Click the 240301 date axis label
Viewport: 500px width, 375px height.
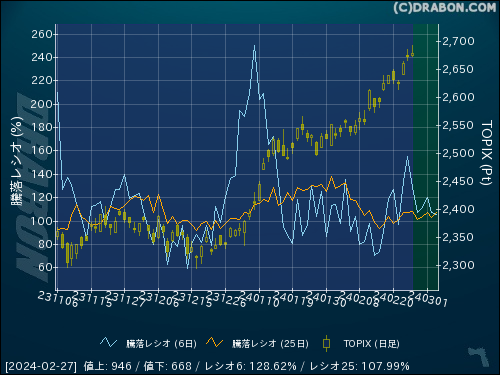pyautogui.click(x=428, y=299)
